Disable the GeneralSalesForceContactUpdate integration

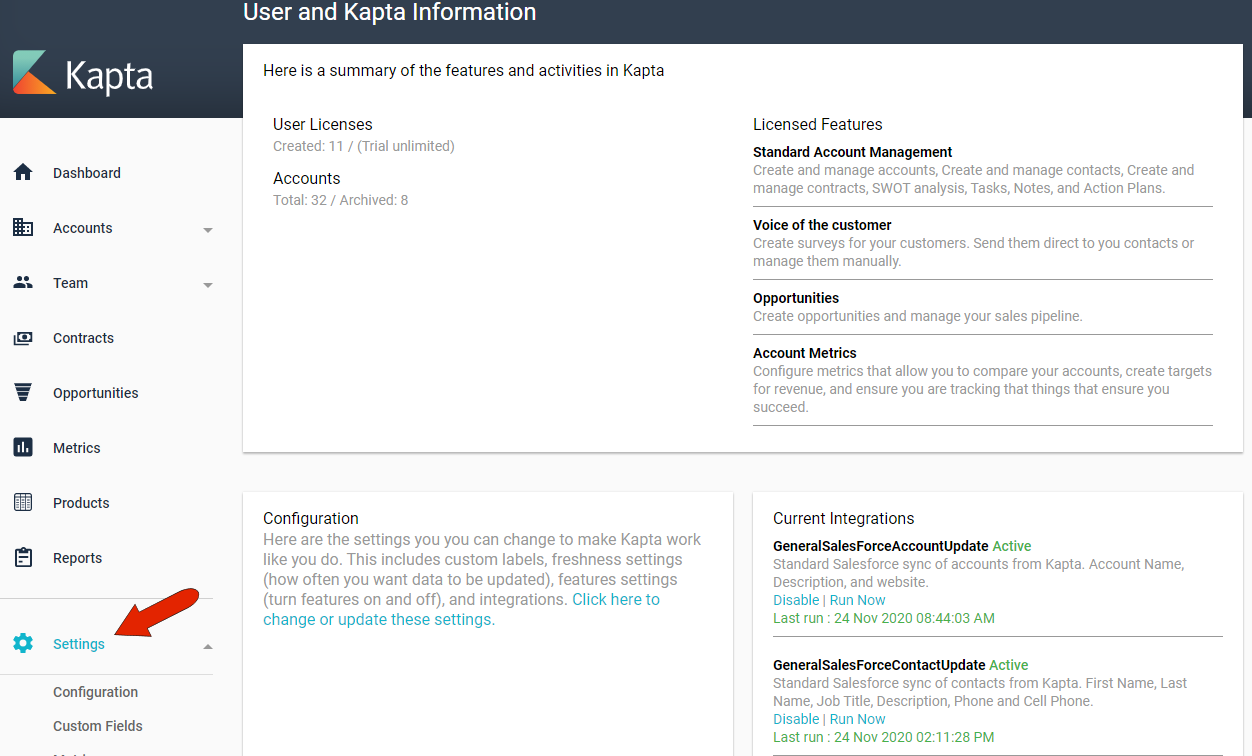click(796, 718)
